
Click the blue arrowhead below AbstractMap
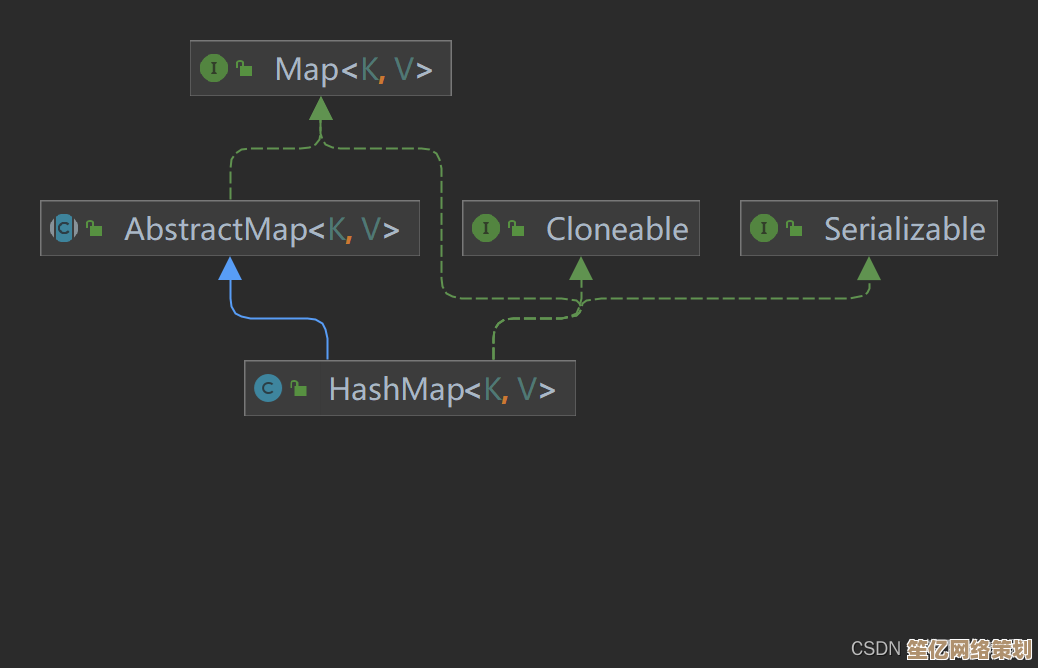(x=230, y=268)
